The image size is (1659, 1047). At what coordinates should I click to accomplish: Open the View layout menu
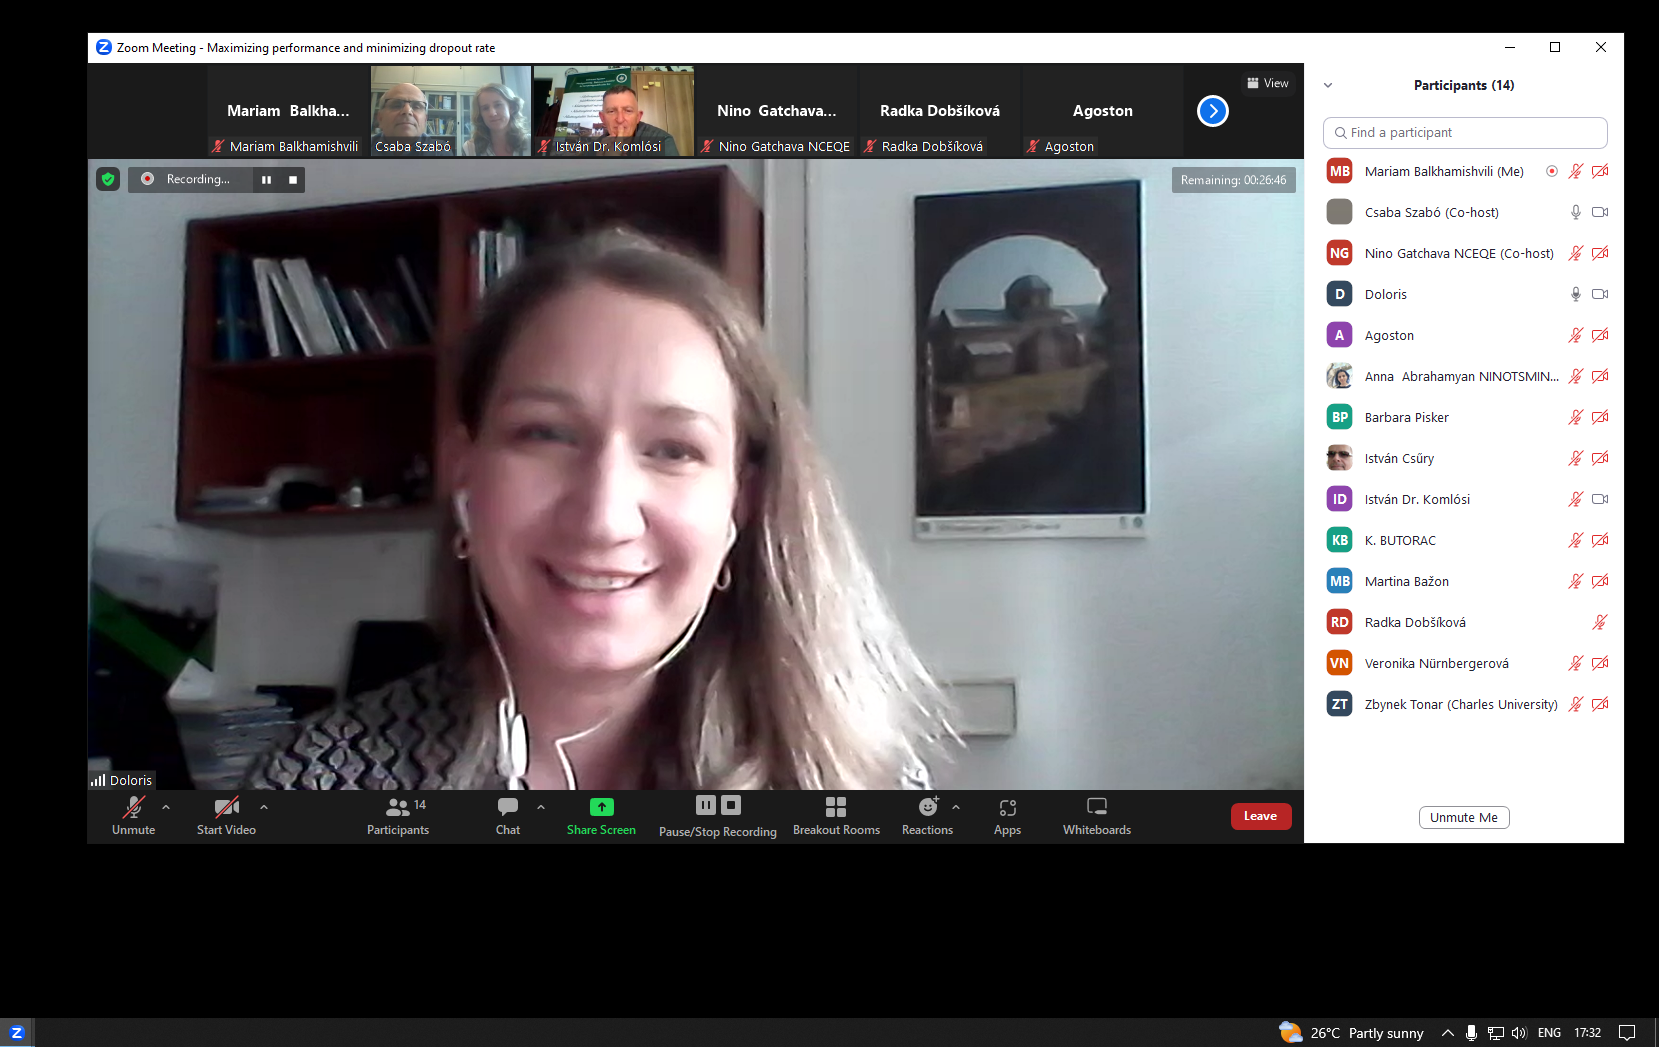1267,83
